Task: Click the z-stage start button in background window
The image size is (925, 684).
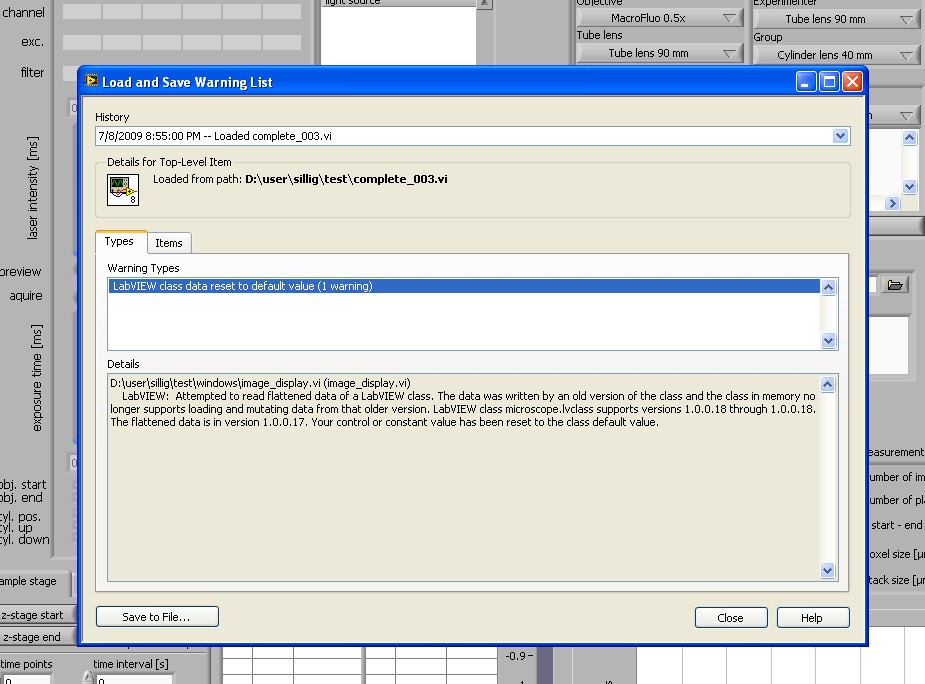Action: (x=37, y=615)
